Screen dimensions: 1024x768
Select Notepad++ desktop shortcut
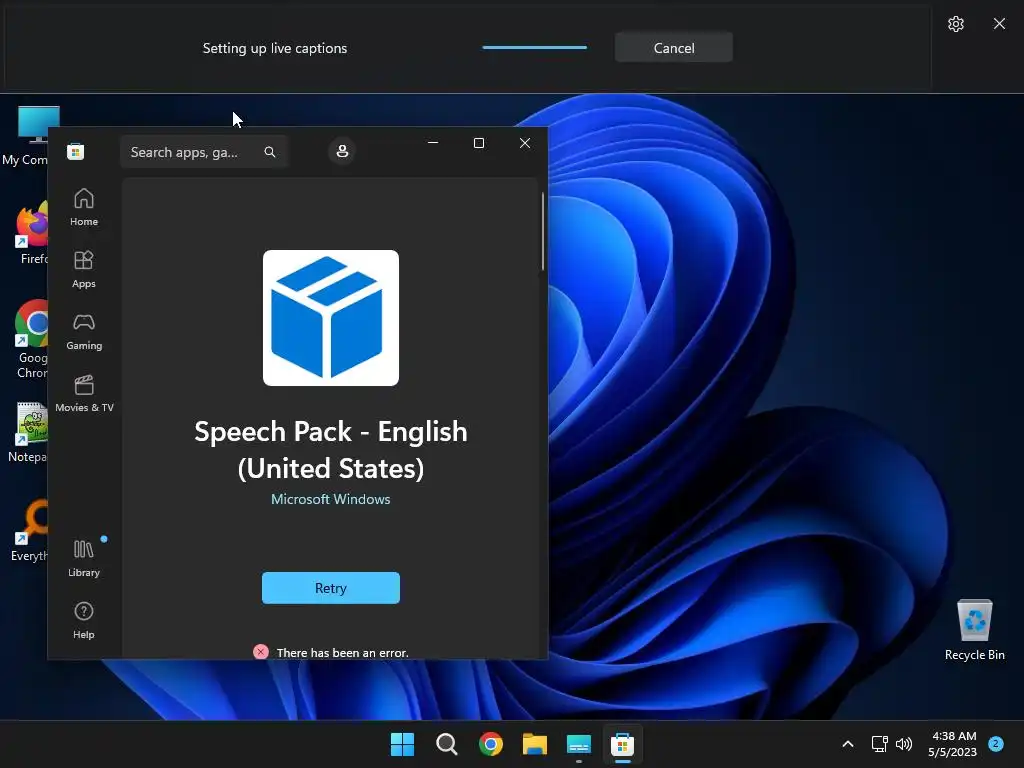[x=27, y=432]
